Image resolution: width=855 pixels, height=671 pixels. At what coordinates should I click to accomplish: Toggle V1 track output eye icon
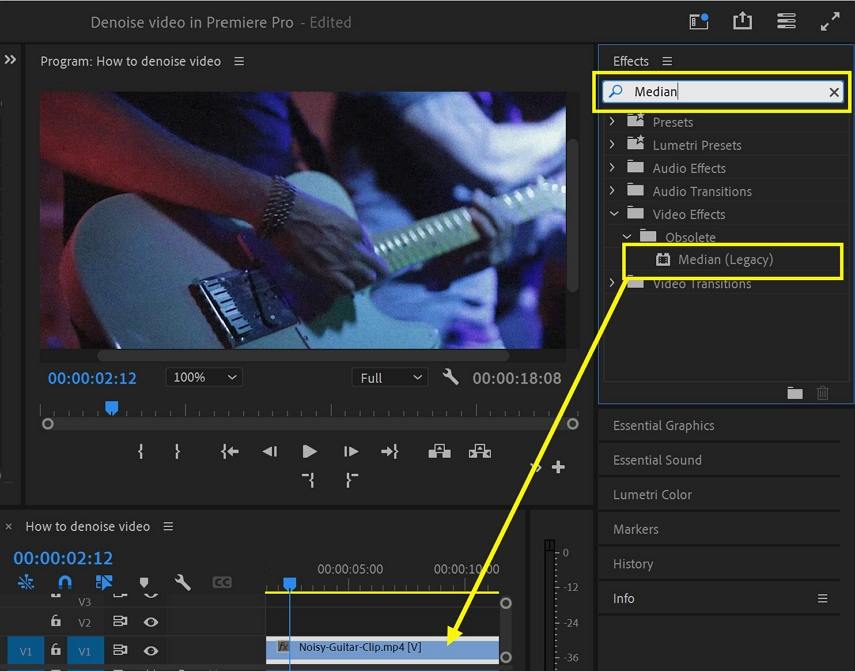[151, 650]
